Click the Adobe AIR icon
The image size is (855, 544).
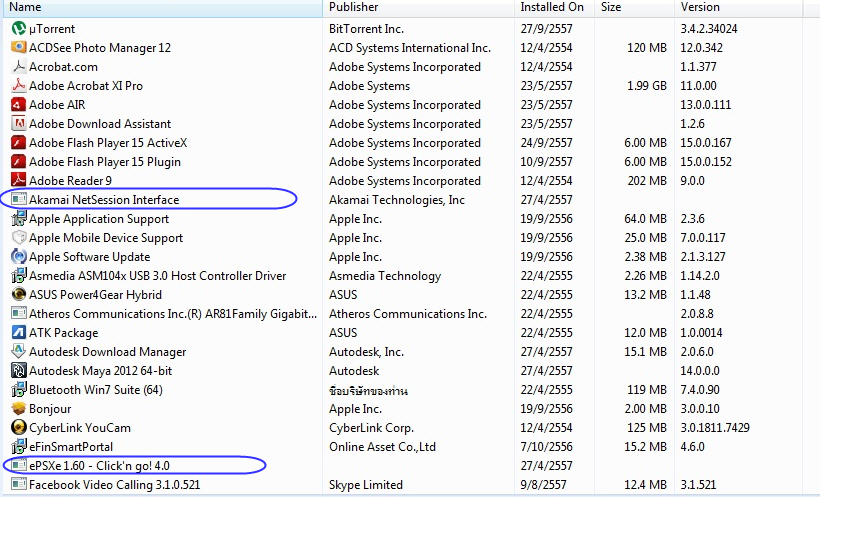point(19,105)
